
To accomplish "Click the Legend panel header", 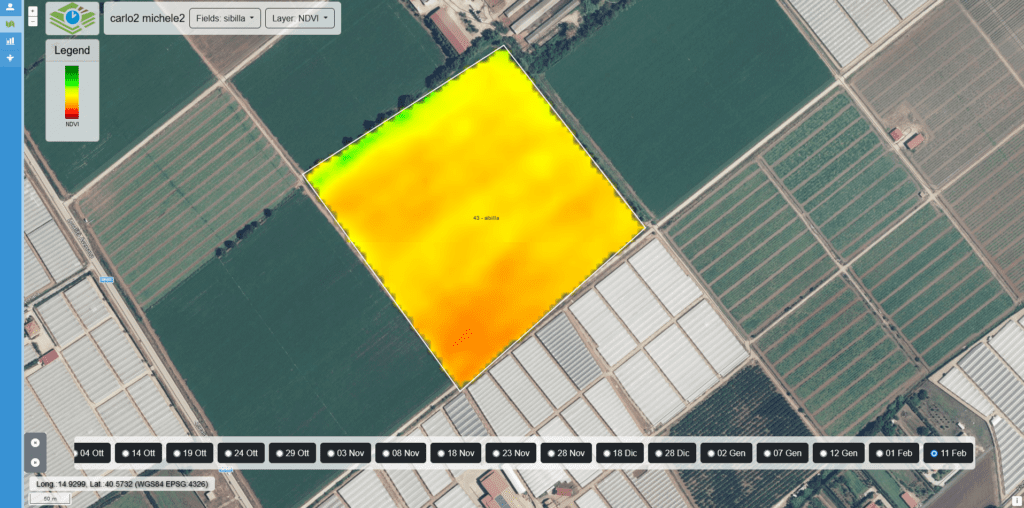I will click(72, 50).
